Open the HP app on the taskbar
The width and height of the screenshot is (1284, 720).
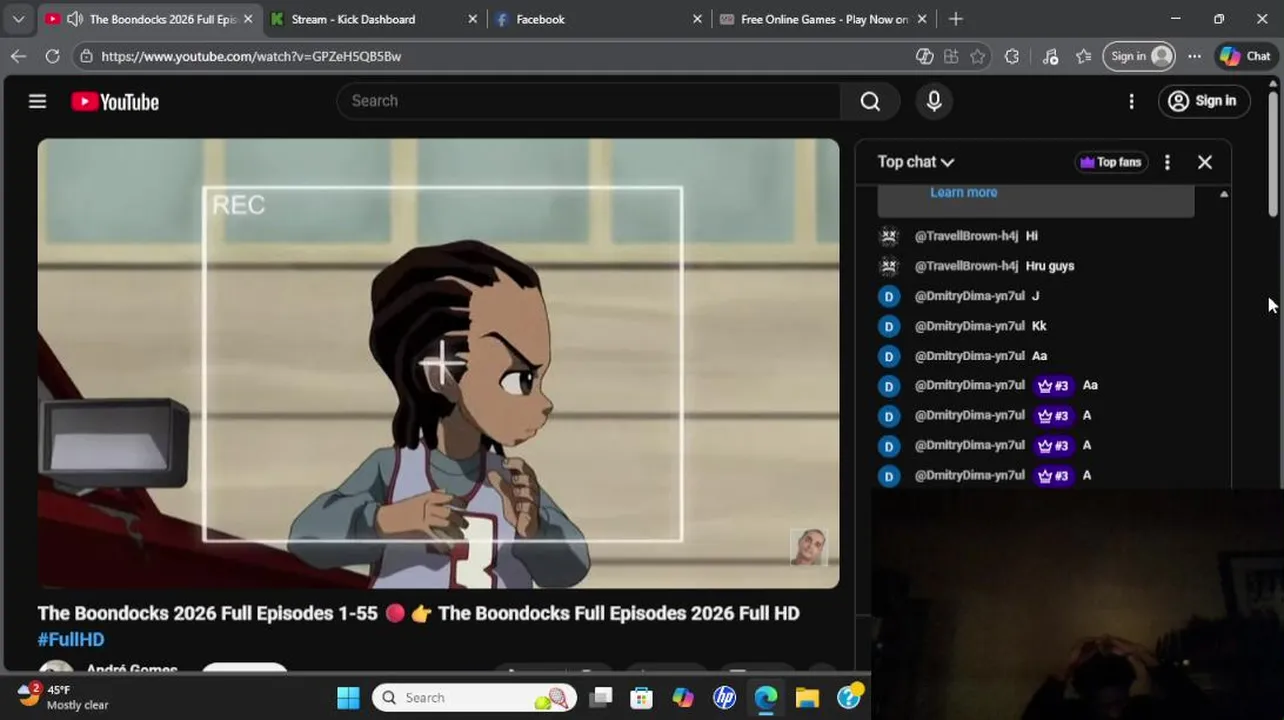(x=724, y=698)
